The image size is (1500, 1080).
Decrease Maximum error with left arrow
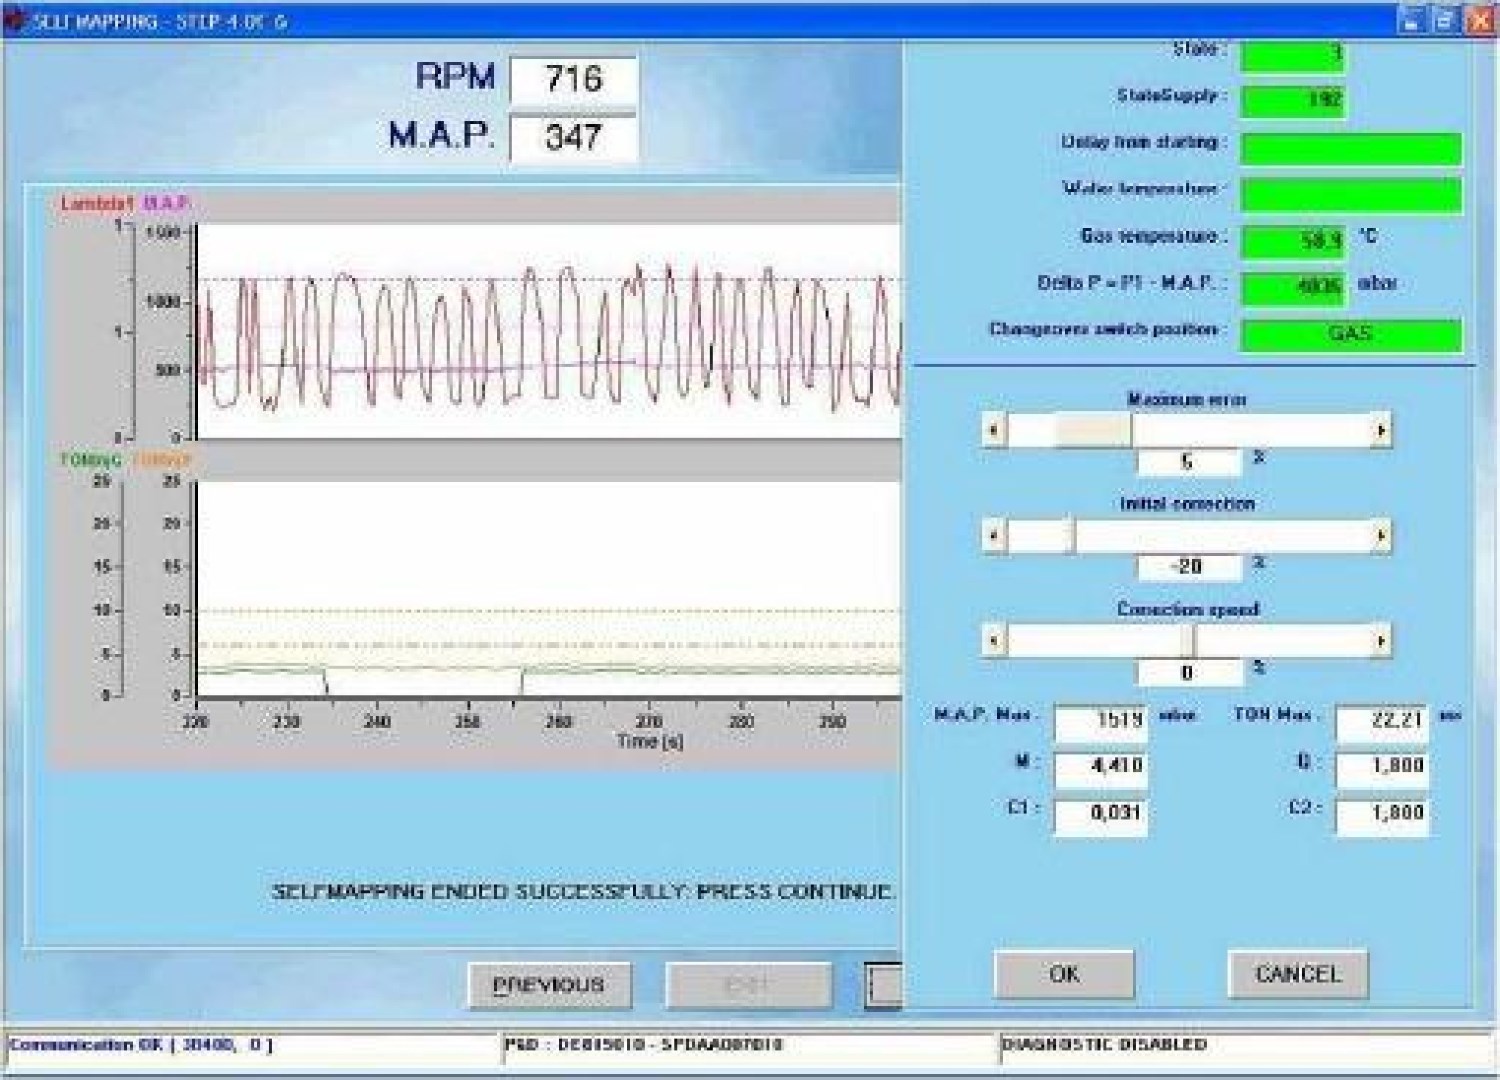(x=994, y=431)
